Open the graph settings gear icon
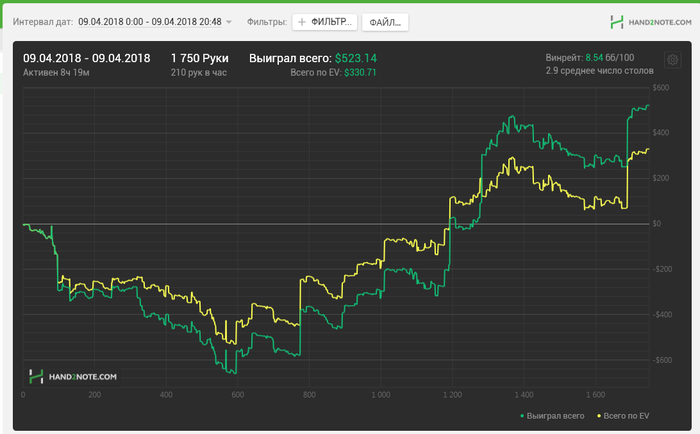The height and width of the screenshot is (434, 700). [x=672, y=59]
